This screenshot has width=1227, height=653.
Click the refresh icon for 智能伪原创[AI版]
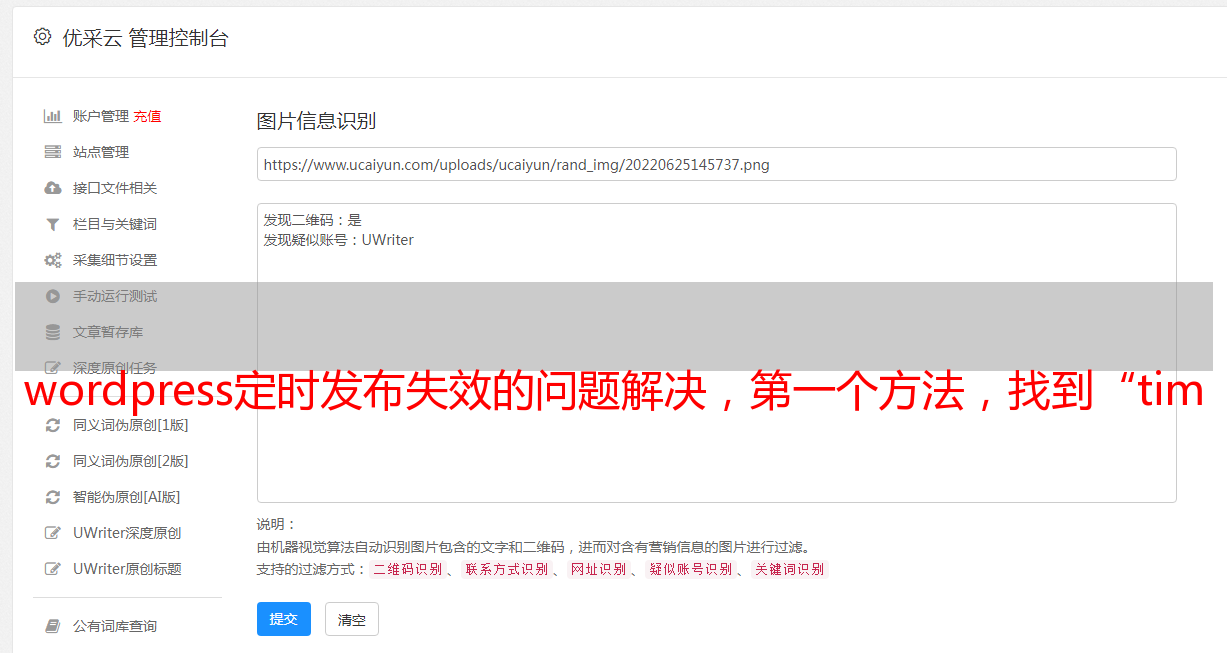[53, 497]
